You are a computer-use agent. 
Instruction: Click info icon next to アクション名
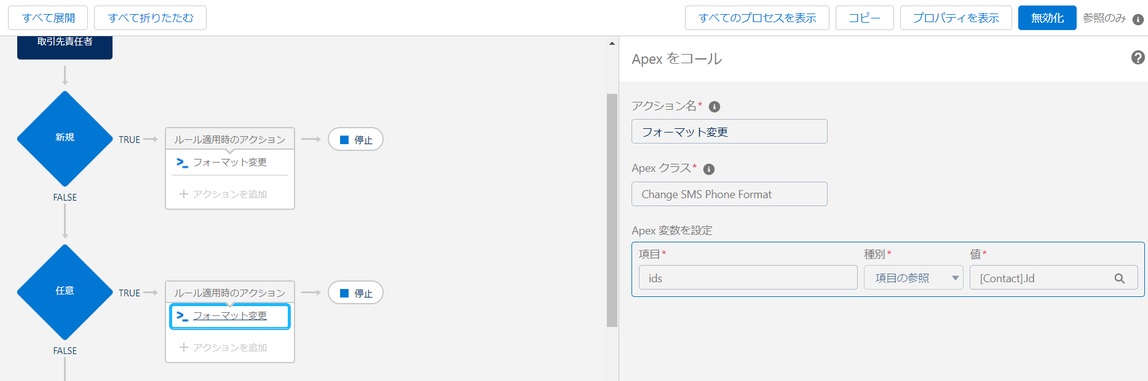[x=715, y=106]
